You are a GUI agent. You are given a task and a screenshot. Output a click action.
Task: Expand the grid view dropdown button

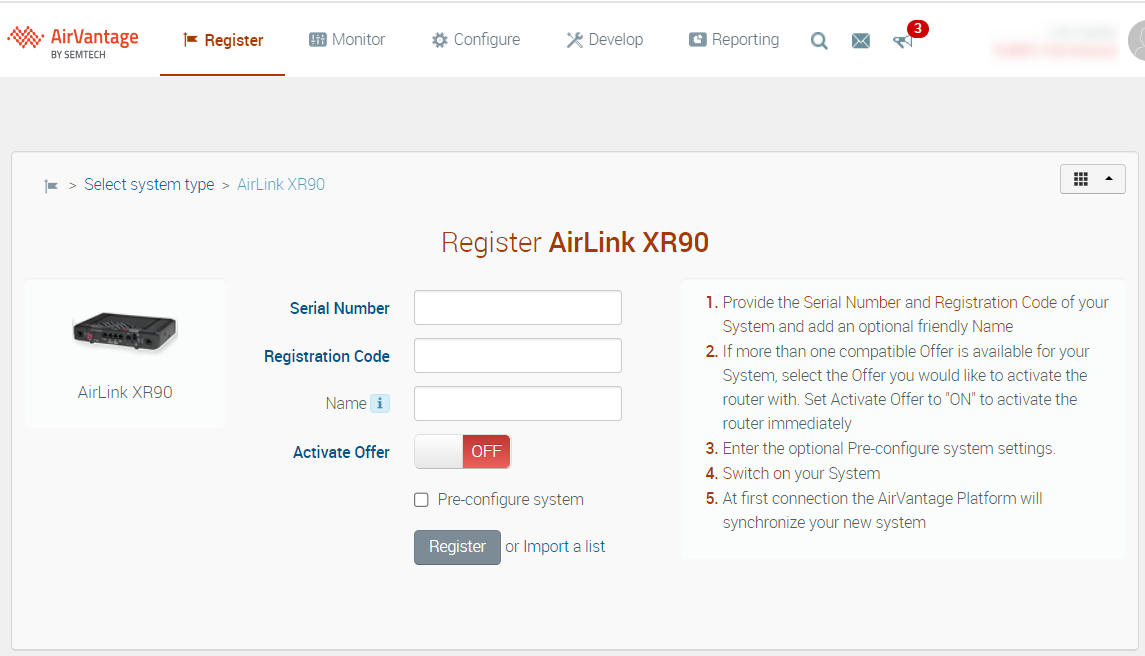(1092, 179)
